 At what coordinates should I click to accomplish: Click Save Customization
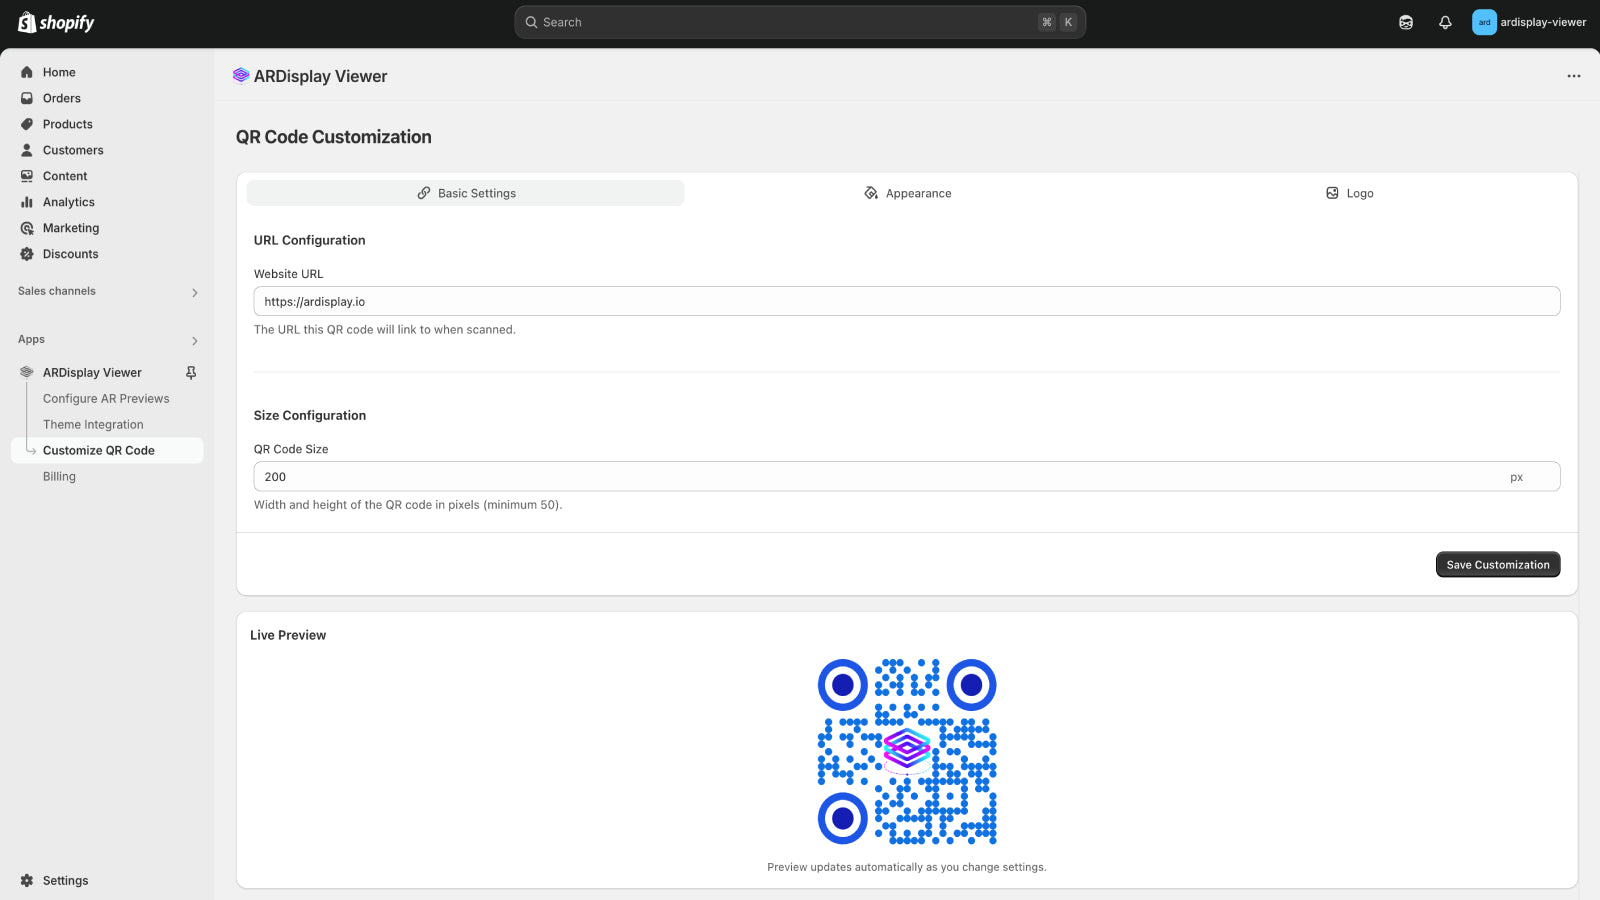[1497, 564]
